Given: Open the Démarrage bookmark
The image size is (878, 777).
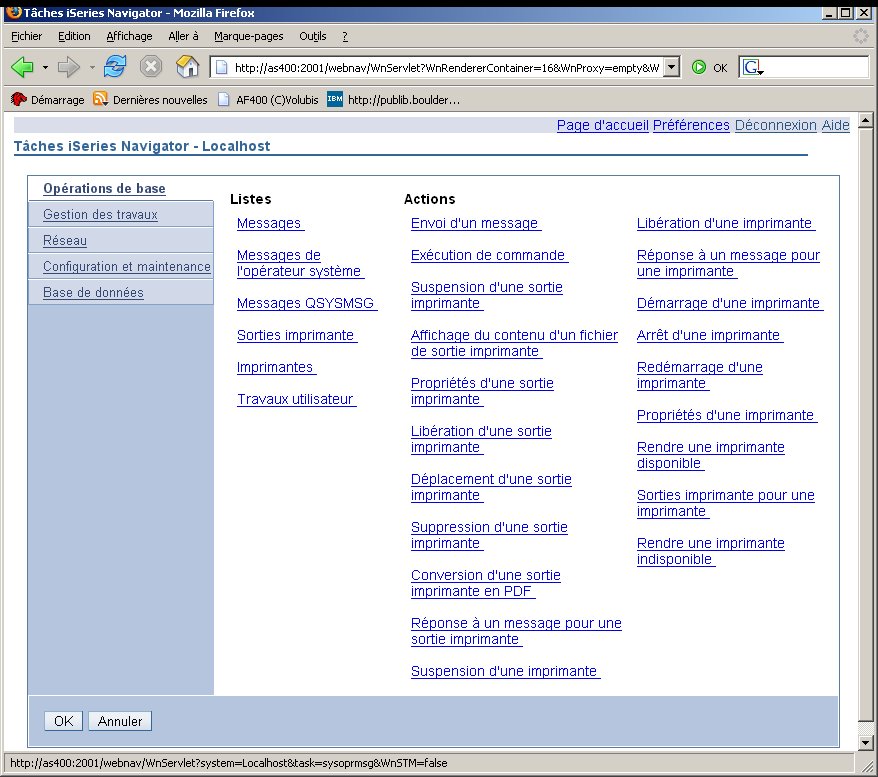Looking at the screenshot, I should click(x=48, y=100).
